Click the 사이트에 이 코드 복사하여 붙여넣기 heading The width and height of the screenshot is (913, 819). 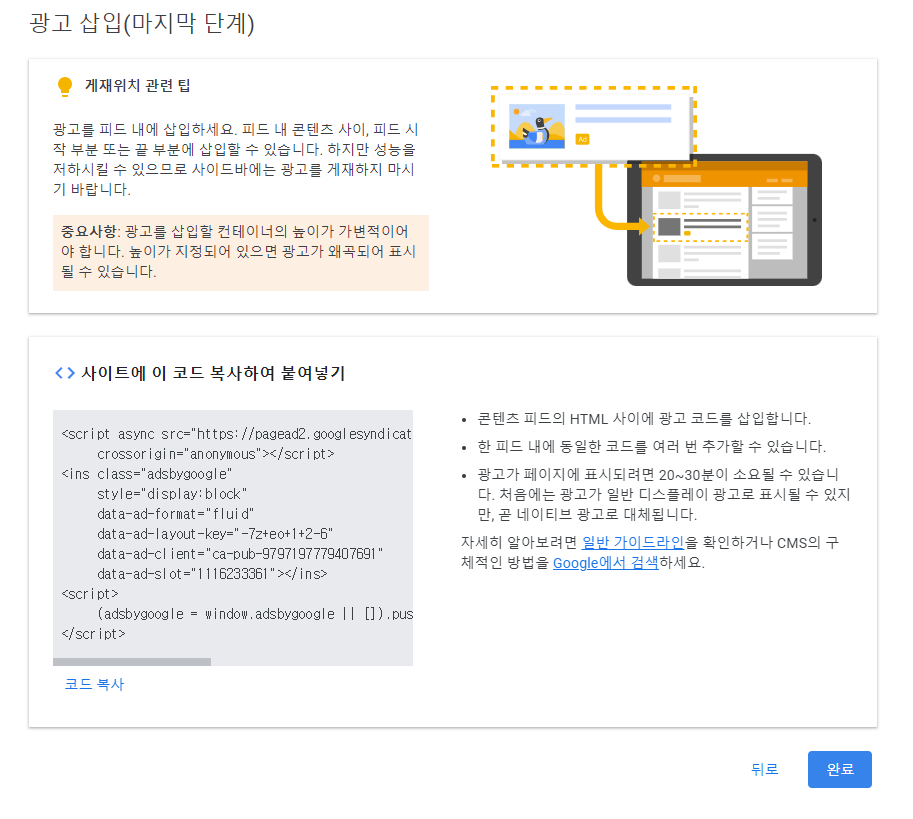point(213,373)
